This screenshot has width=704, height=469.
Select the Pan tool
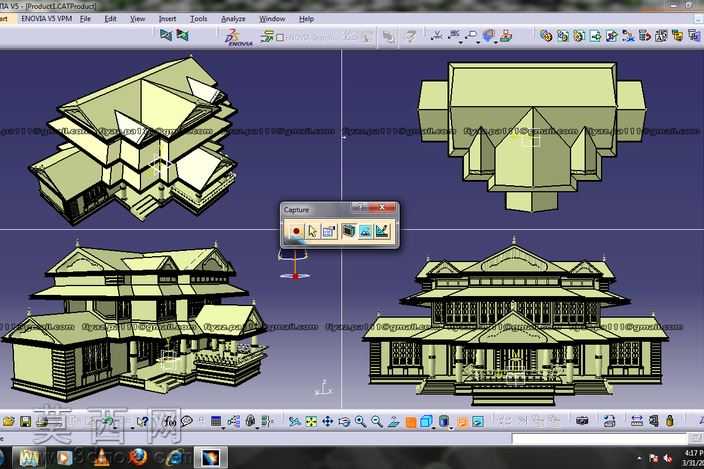328,421
